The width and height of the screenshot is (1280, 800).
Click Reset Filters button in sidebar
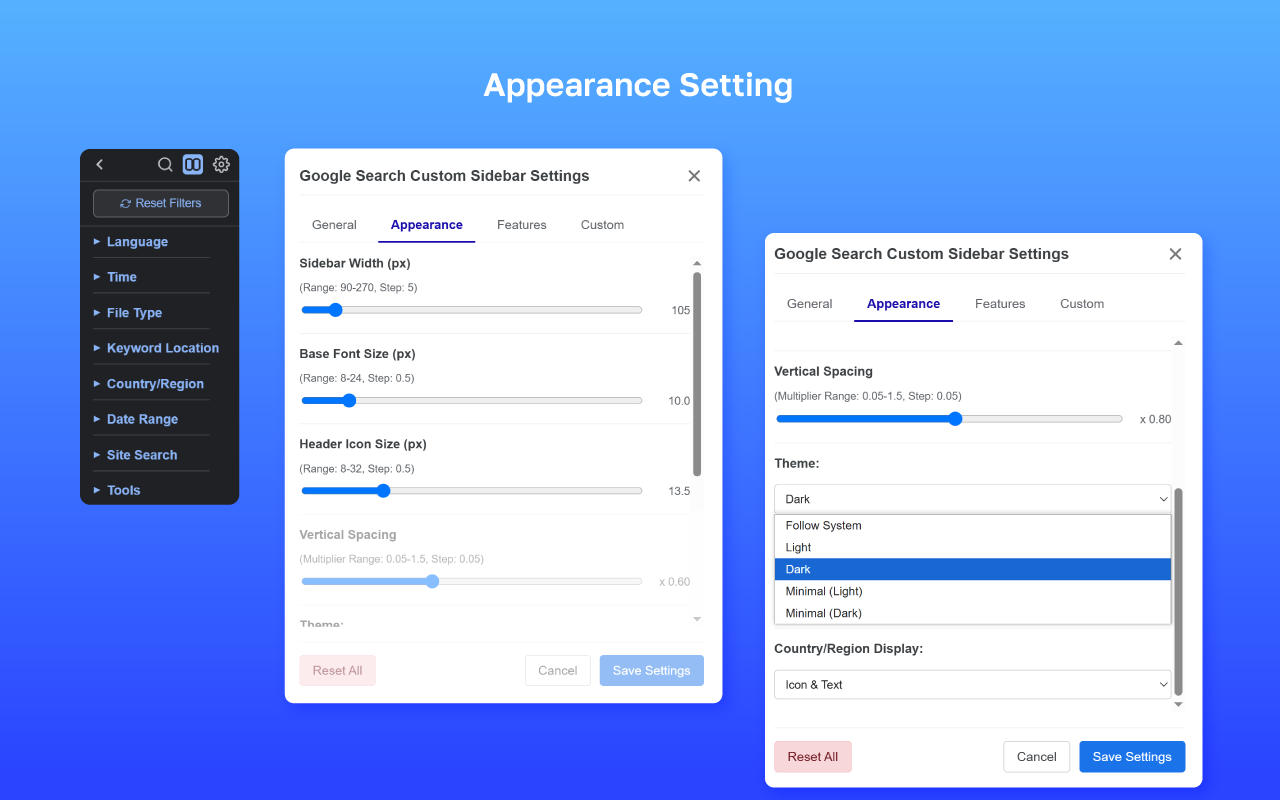[x=161, y=203]
